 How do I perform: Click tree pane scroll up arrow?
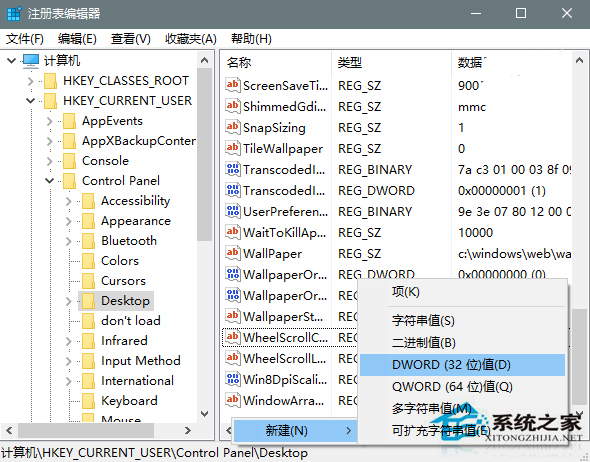(x=204, y=60)
